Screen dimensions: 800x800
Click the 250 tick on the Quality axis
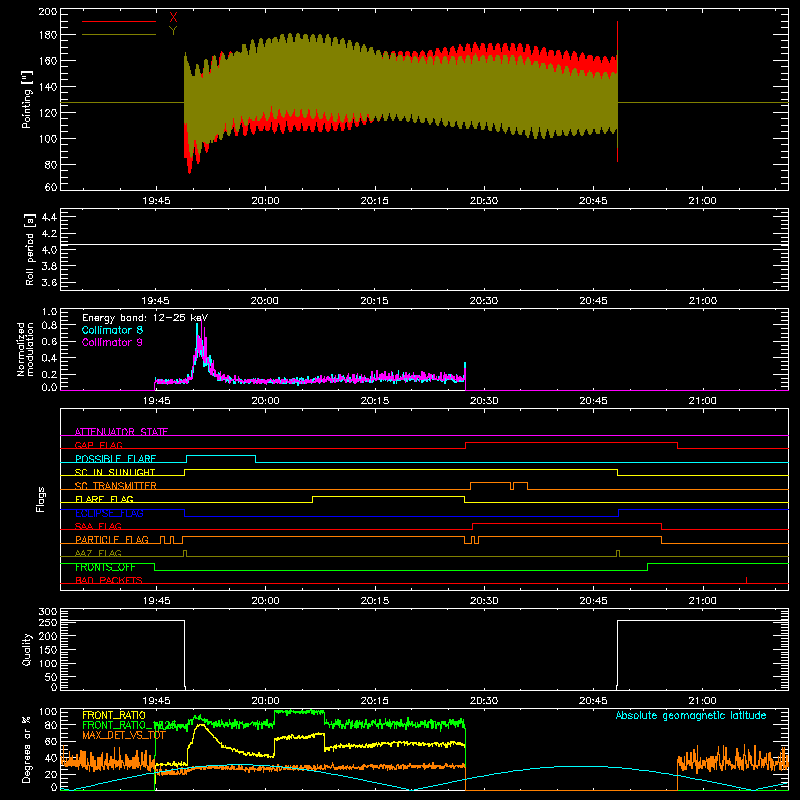click(x=48, y=622)
